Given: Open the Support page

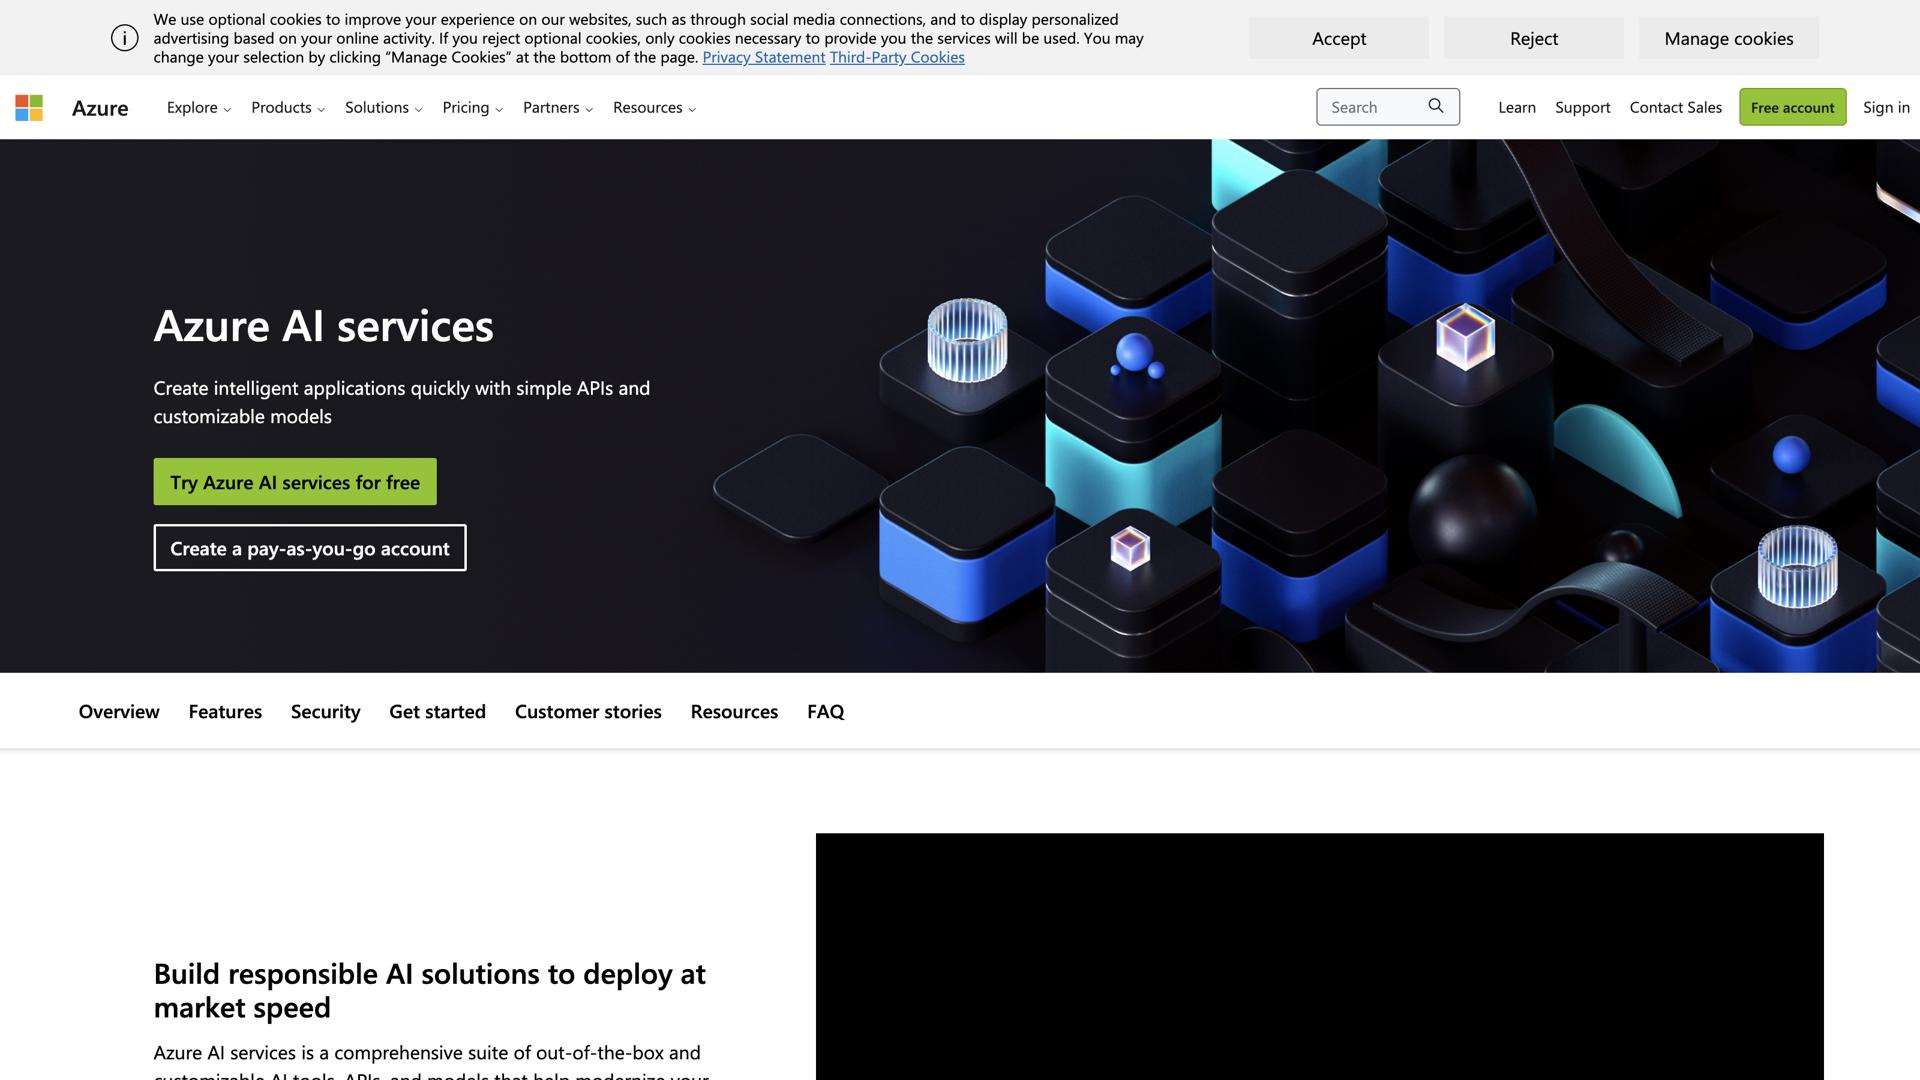Looking at the screenshot, I should point(1582,107).
